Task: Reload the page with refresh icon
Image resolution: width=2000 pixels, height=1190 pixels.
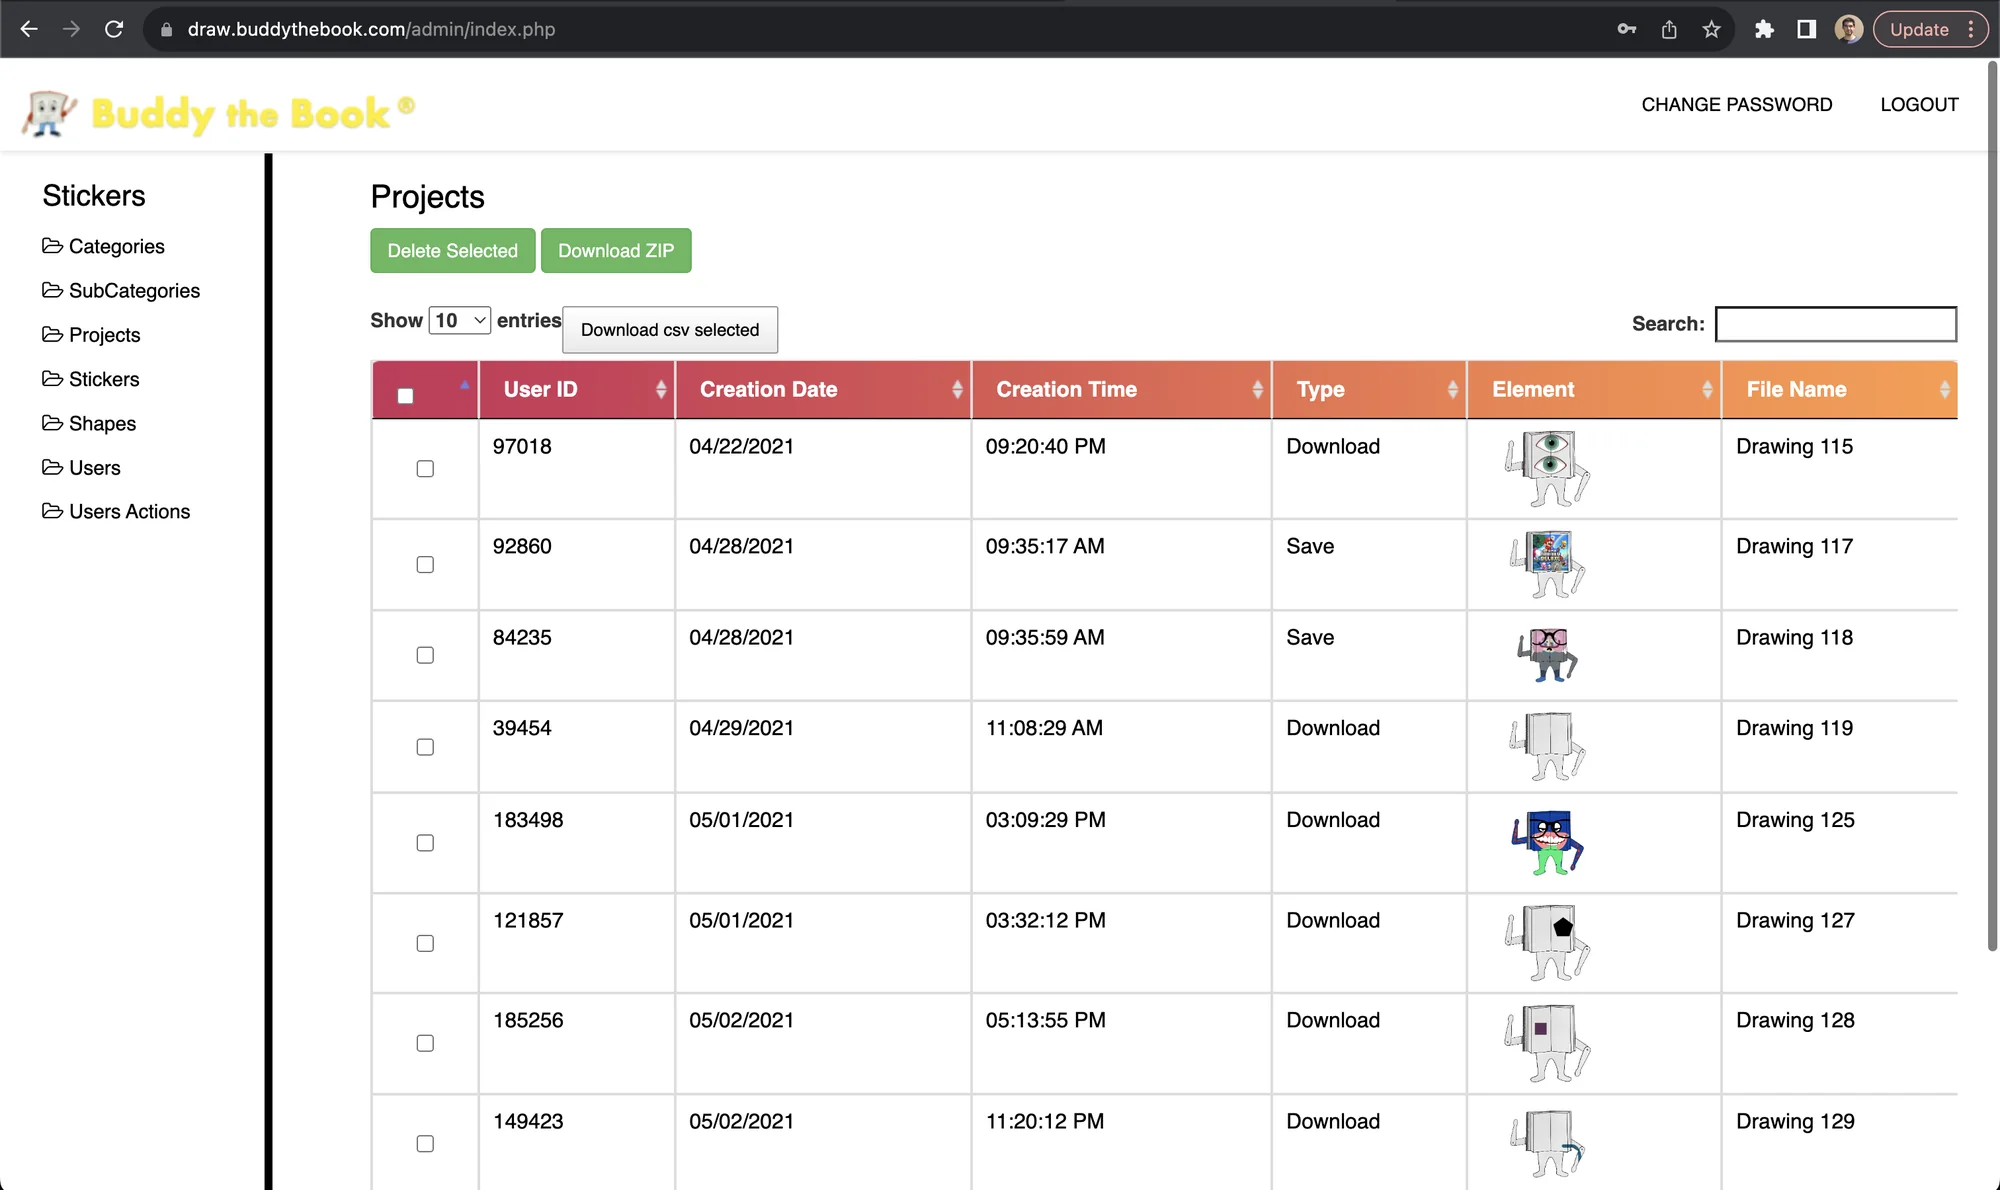Action: [114, 29]
